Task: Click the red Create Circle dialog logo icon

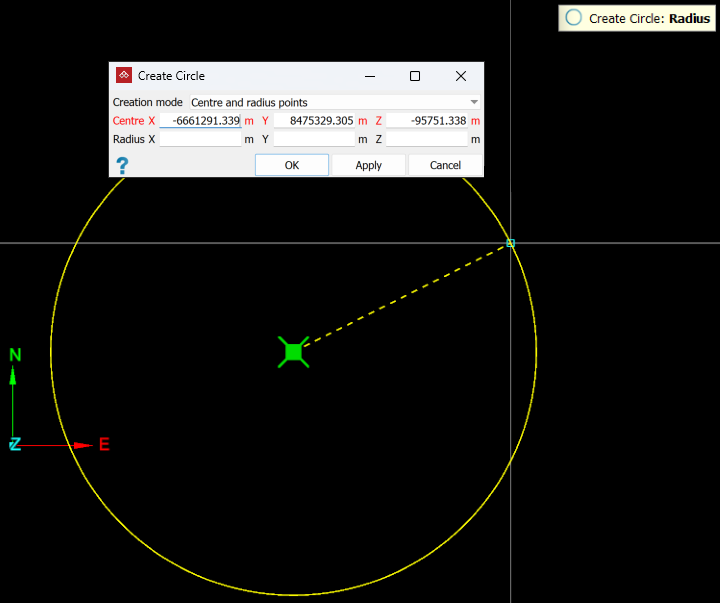Action: point(124,76)
